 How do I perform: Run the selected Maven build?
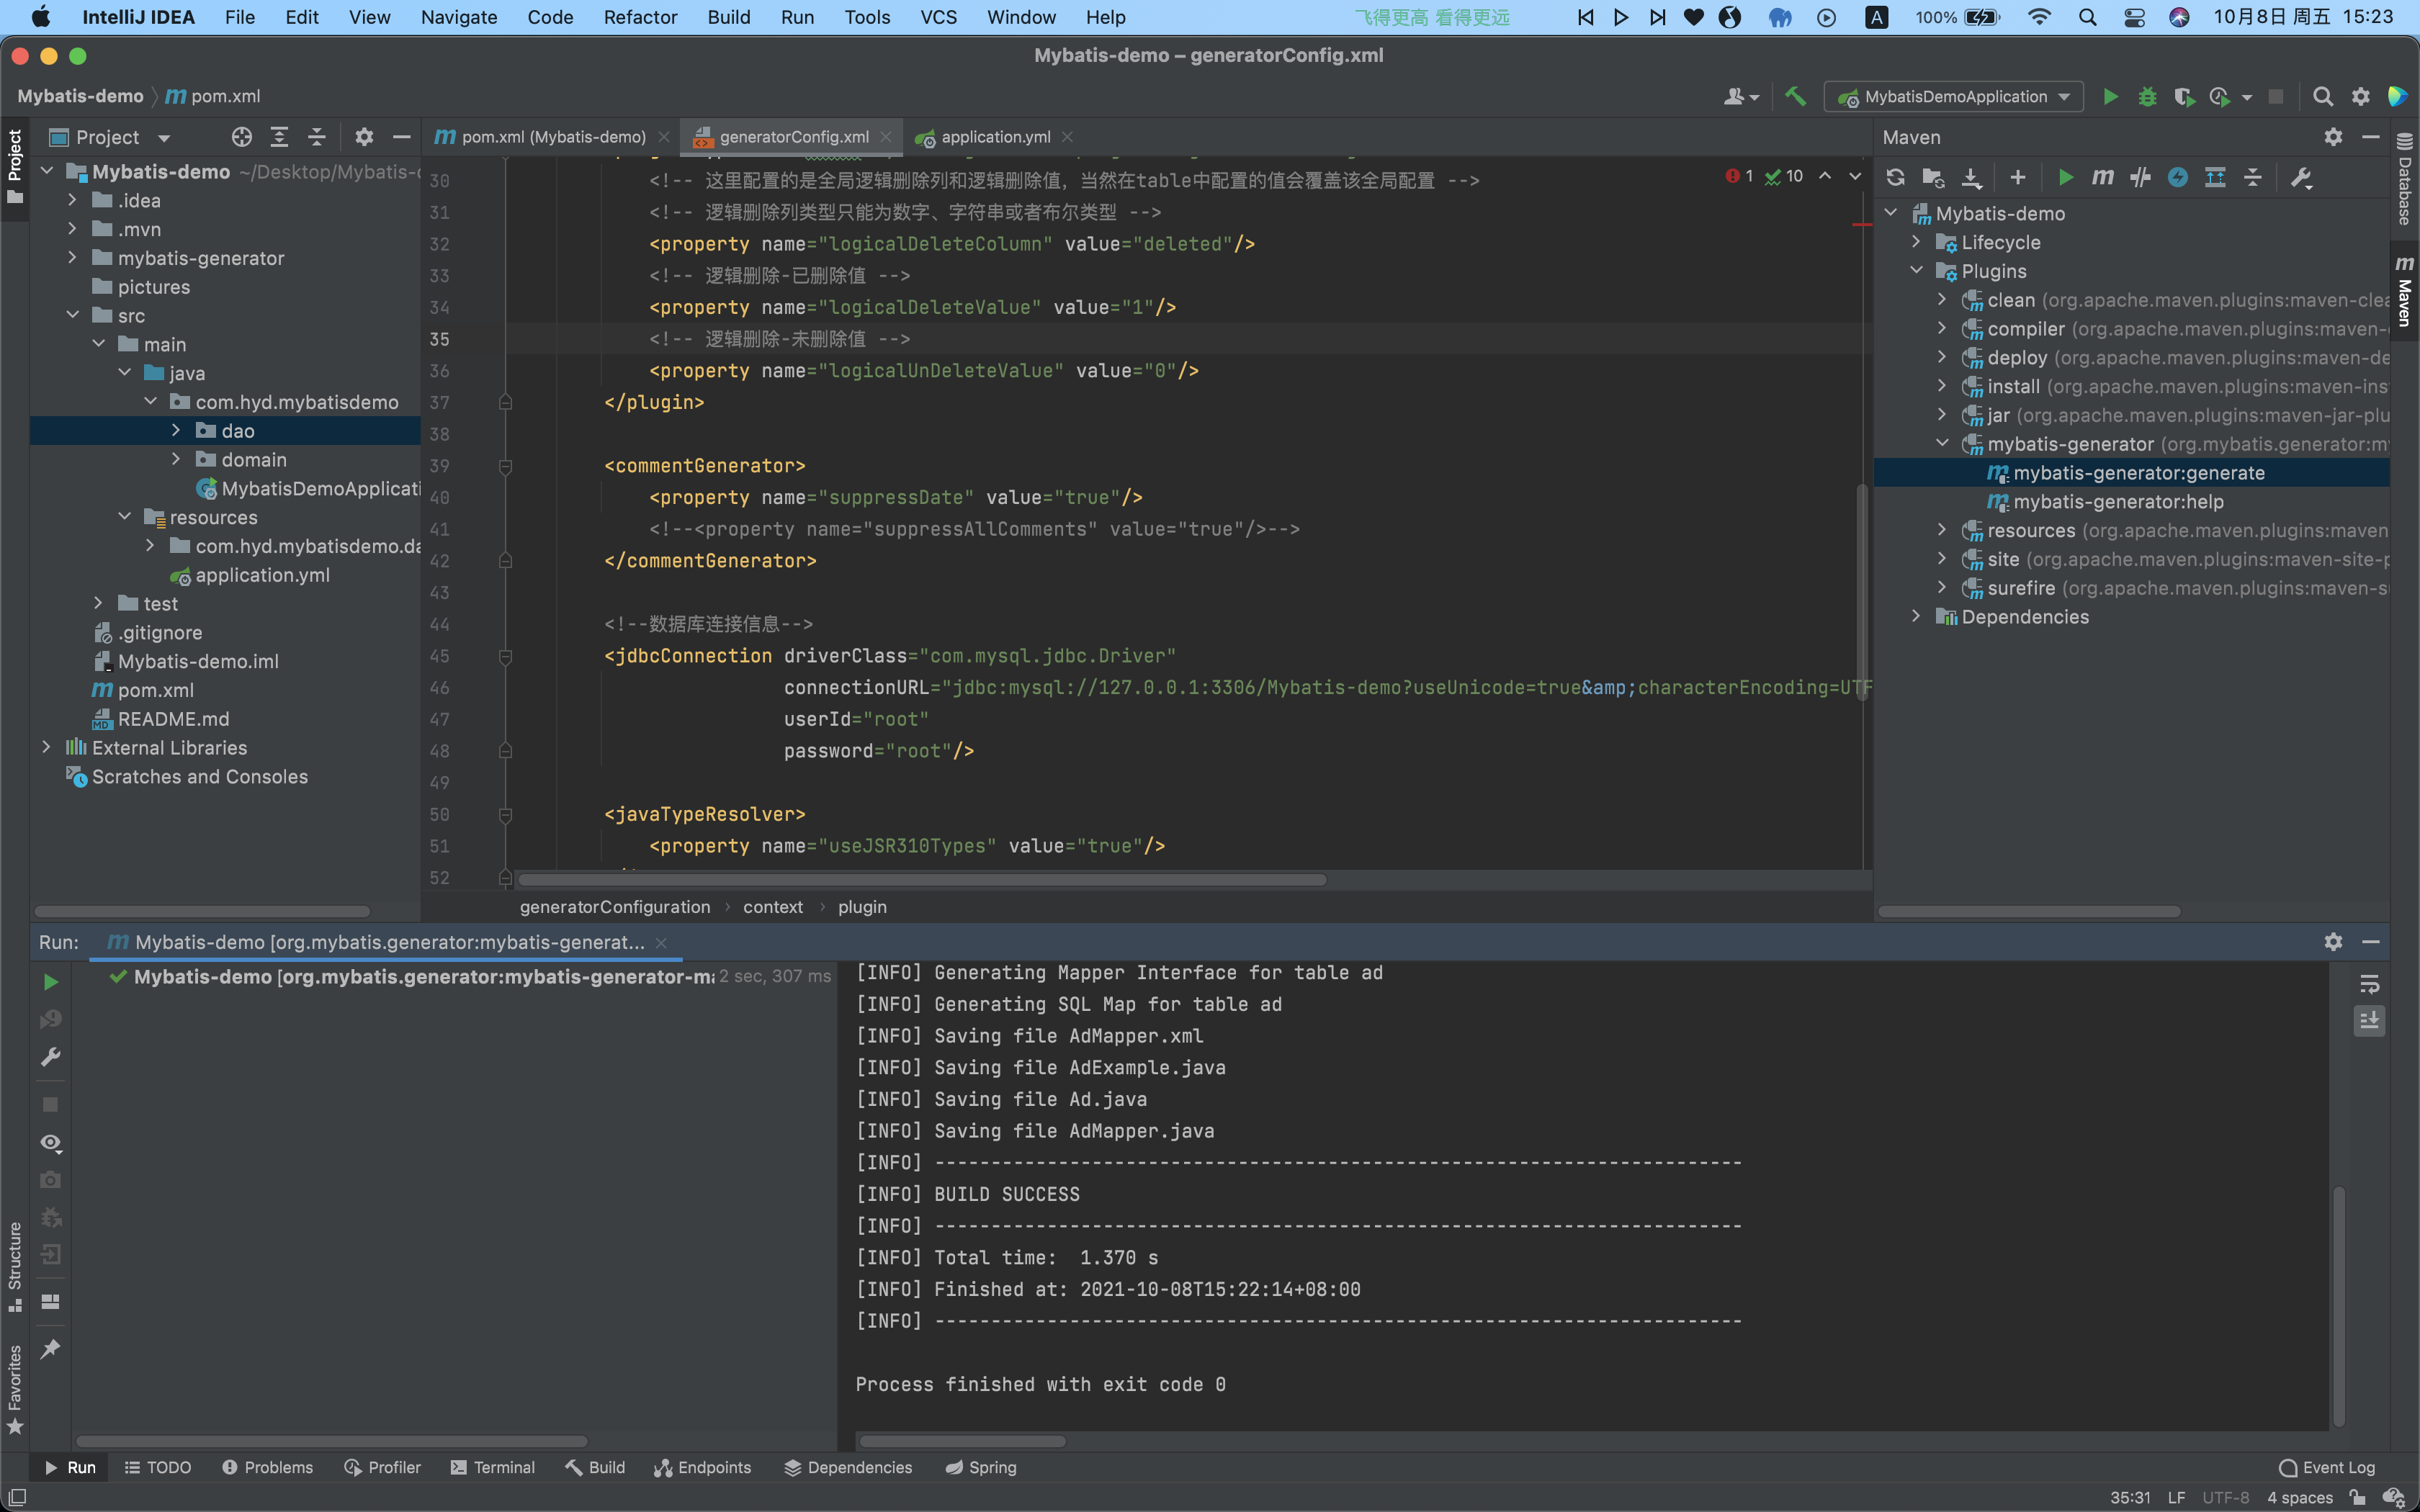(x=2066, y=178)
